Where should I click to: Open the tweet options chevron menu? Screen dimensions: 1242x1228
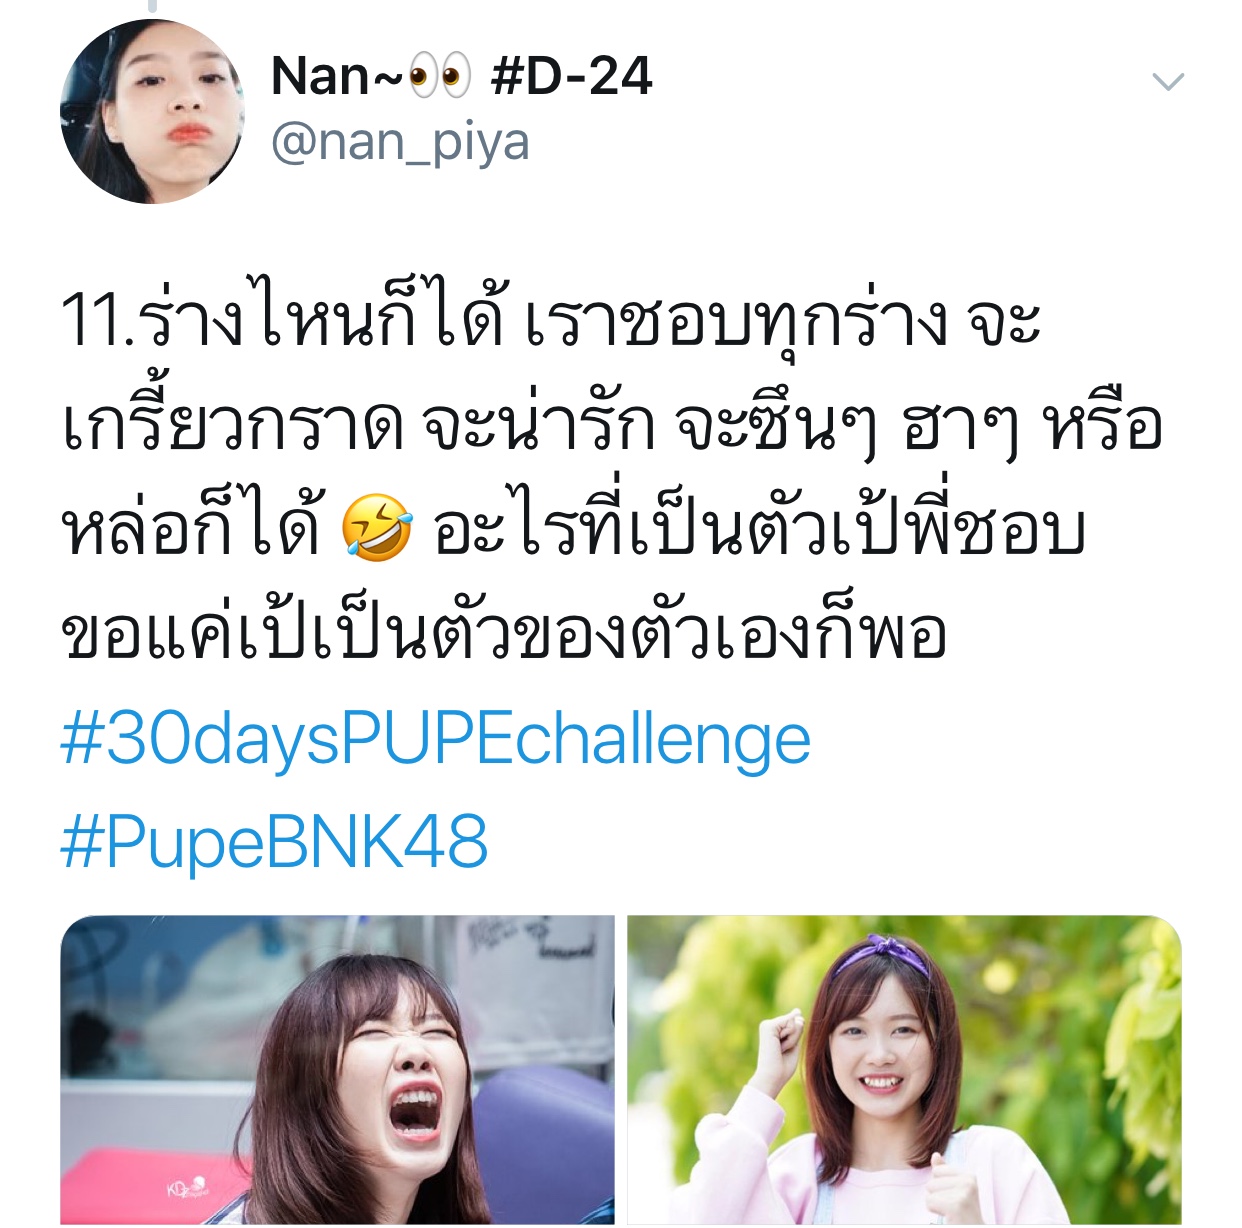click(x=1167, y=82)
